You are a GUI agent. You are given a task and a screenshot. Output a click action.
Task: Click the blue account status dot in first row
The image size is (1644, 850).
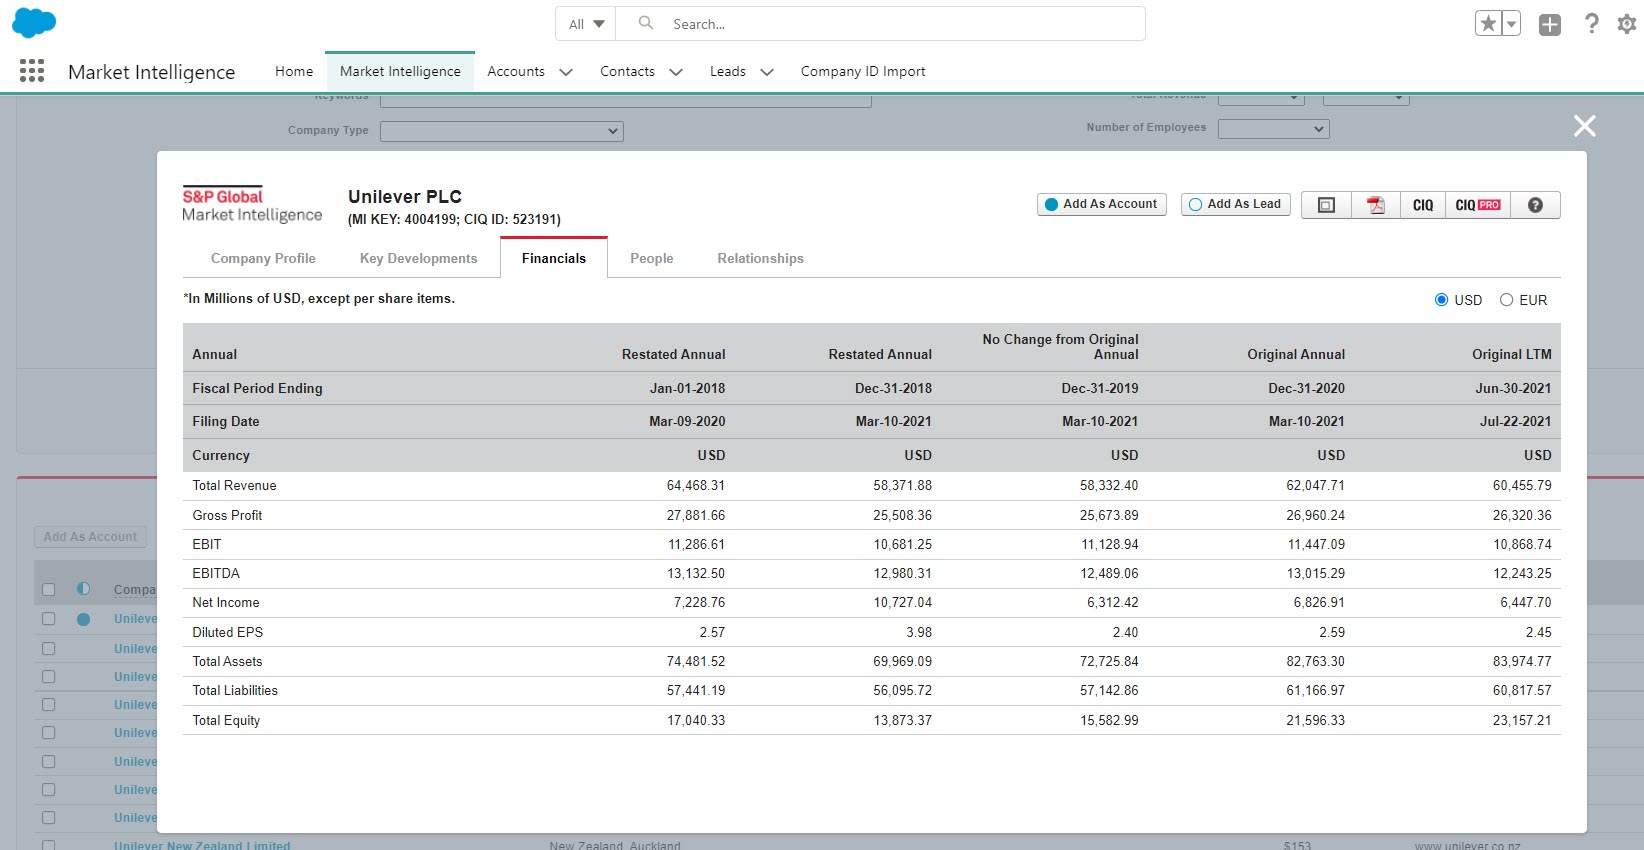(x=83, y=619)
